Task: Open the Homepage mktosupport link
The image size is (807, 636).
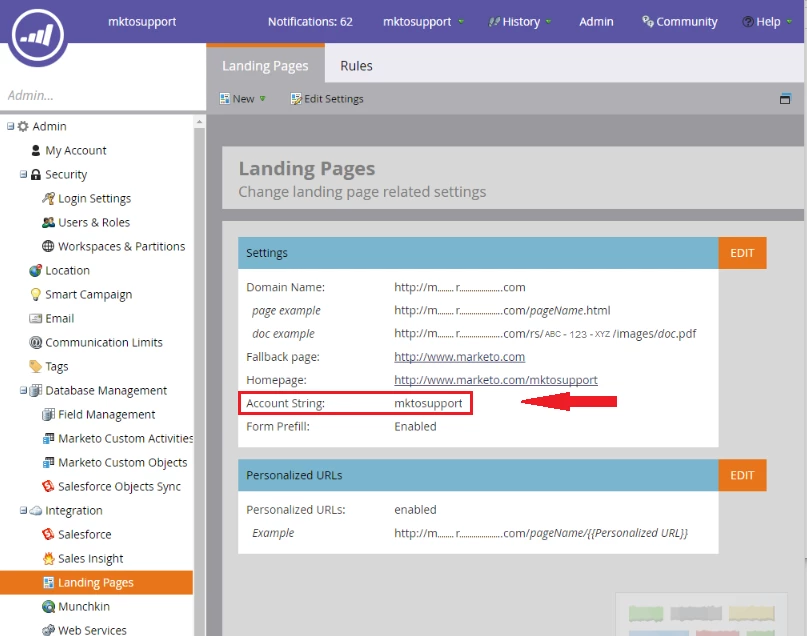Action: tap(496, 380)
